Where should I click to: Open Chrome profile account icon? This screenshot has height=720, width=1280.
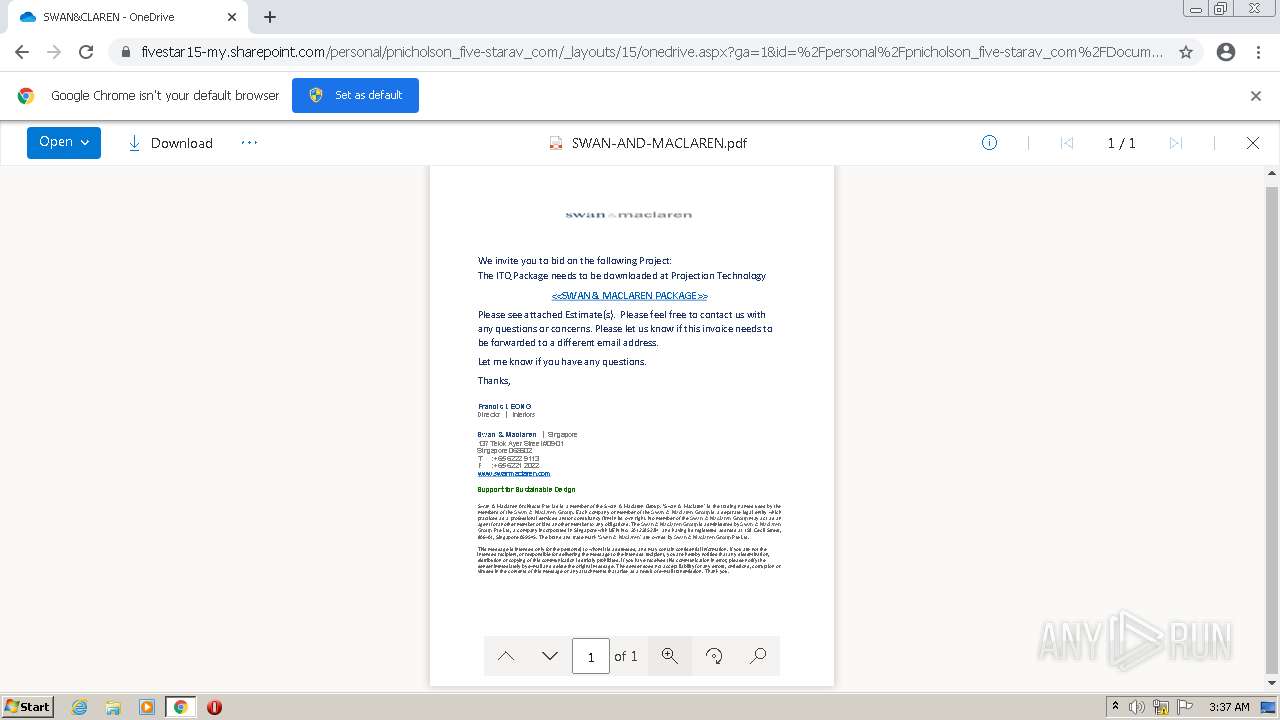pos(1226,52)
